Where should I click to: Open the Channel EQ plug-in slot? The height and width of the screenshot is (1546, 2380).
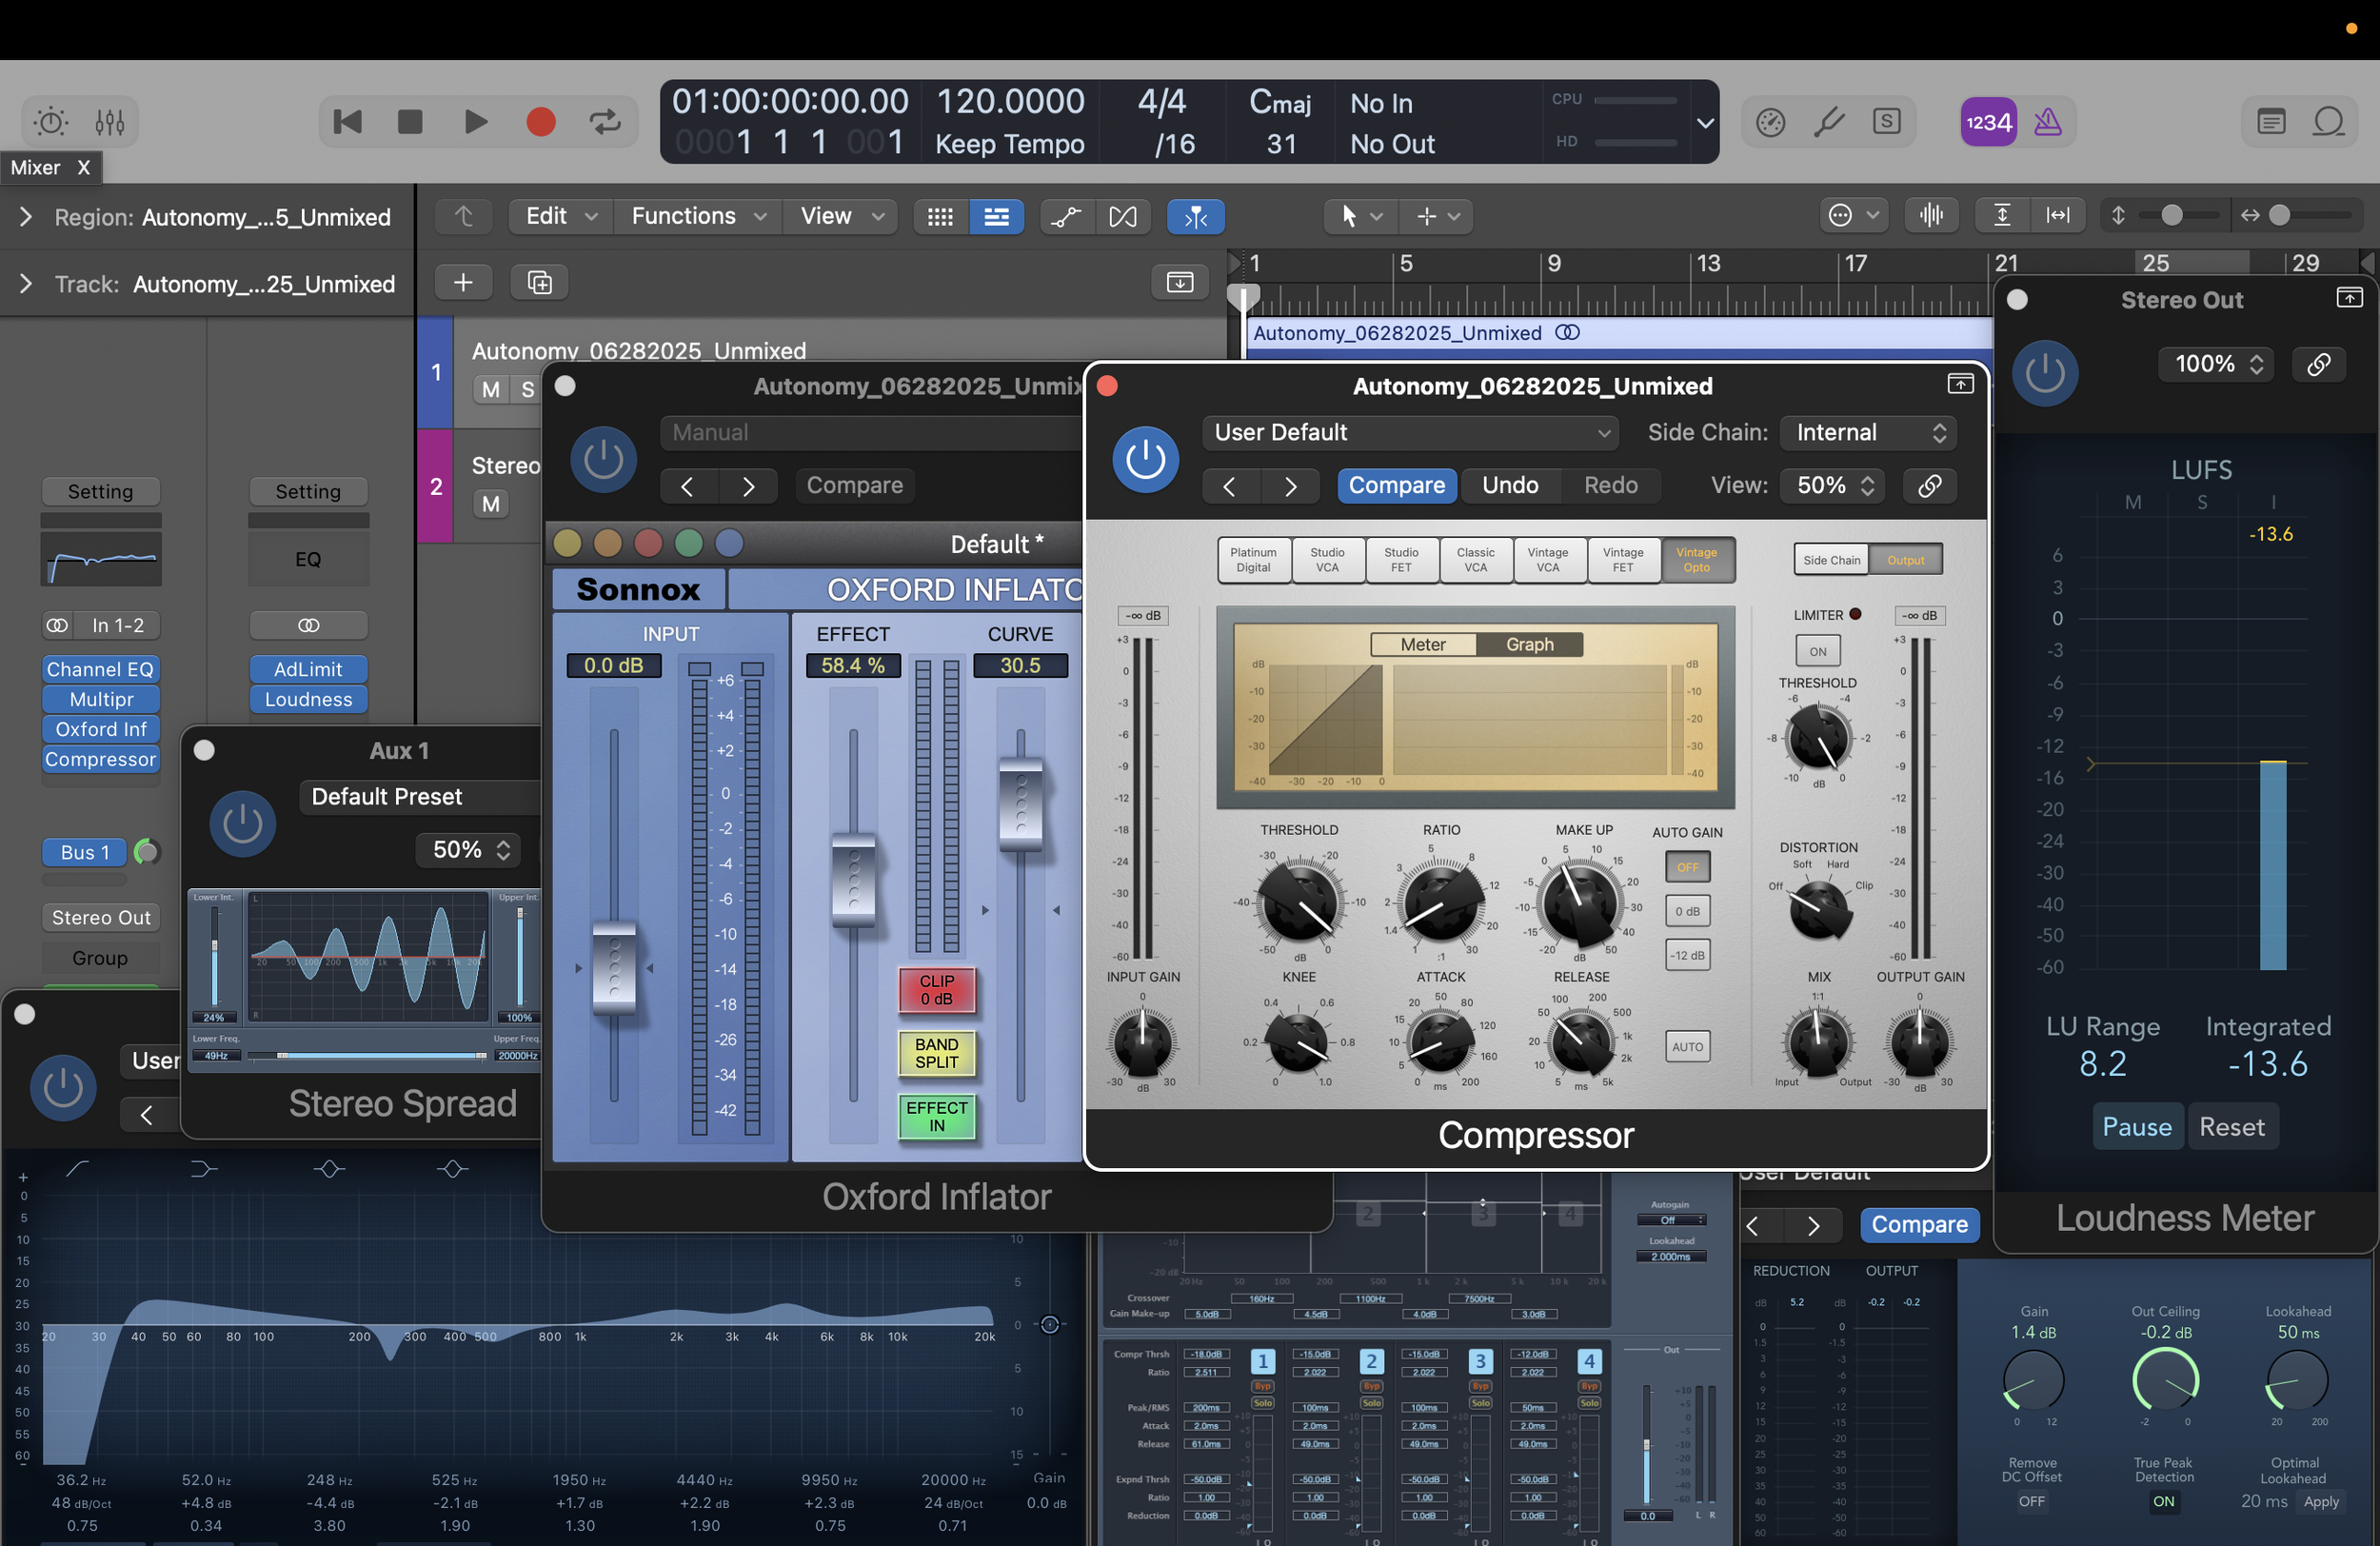[x=100, y=669]
